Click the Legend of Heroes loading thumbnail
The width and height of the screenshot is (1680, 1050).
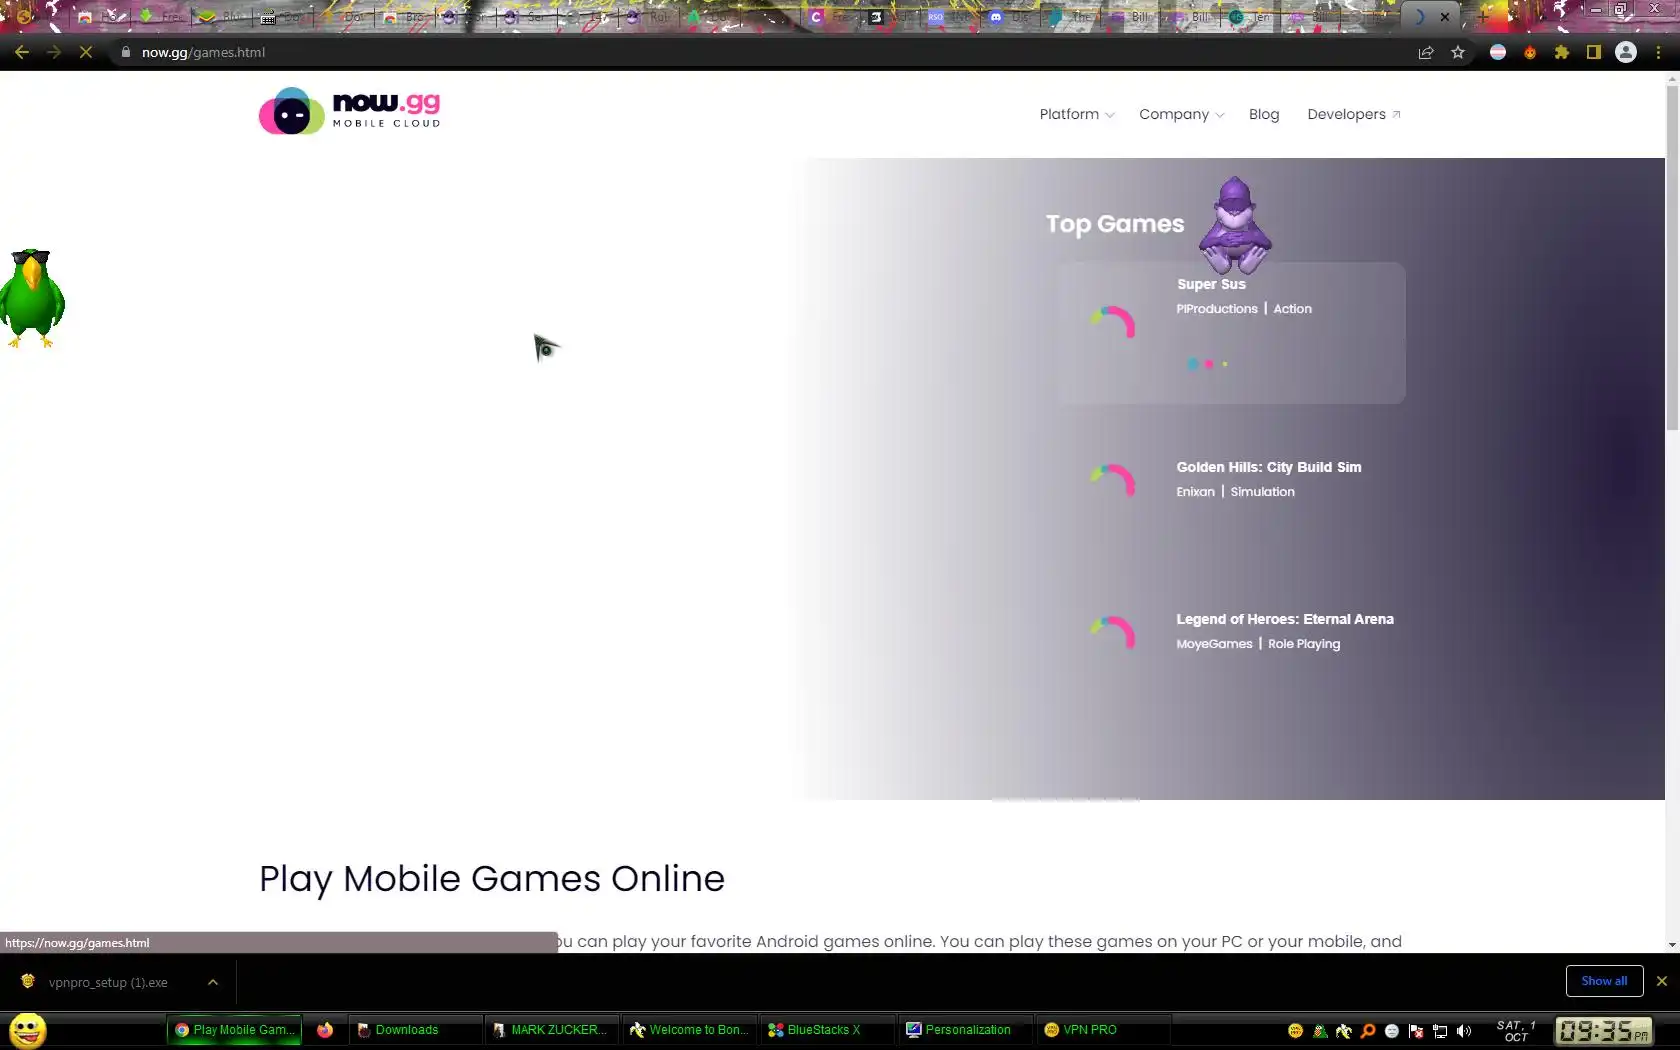click(1113, 633)
